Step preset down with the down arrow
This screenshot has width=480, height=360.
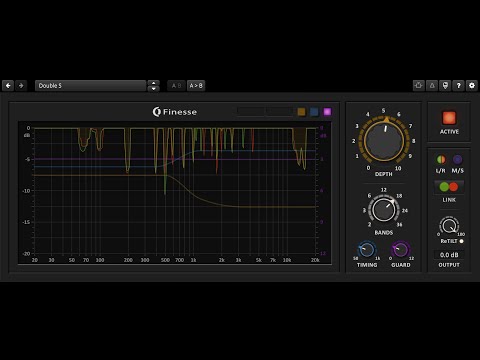[153, 89]
